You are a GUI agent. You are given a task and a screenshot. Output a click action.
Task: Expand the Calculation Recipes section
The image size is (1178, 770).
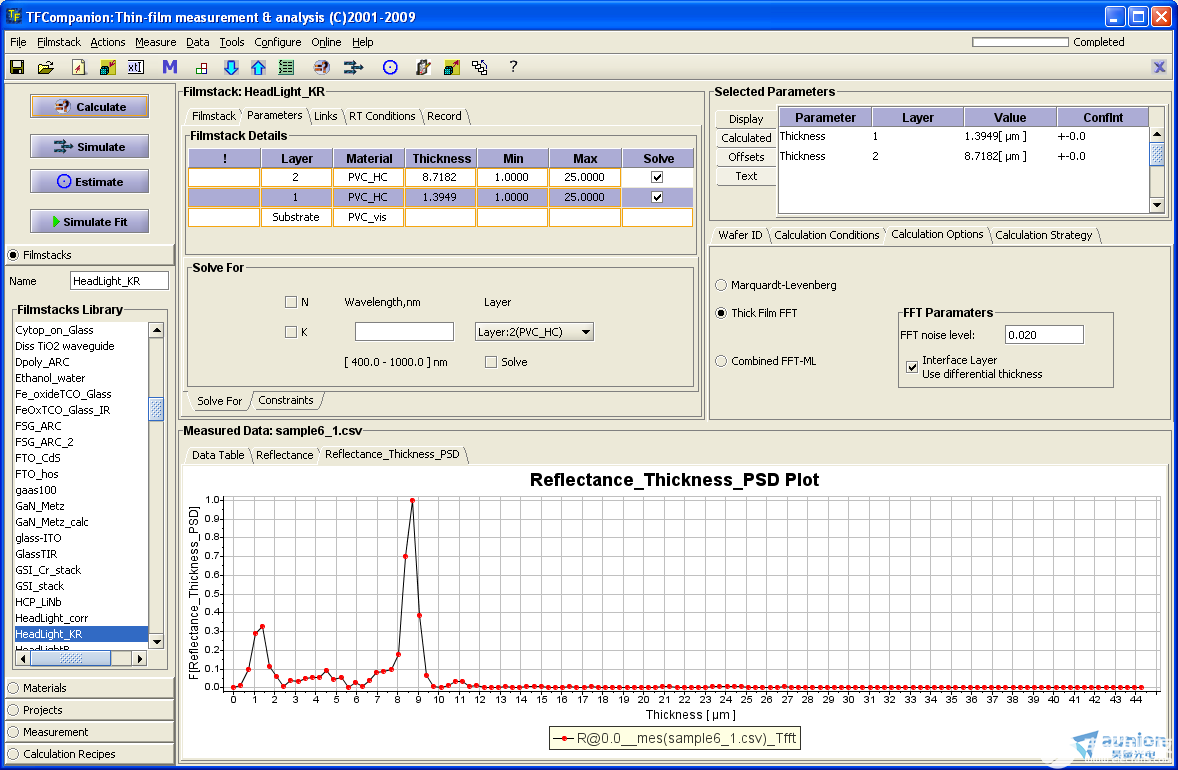click(69, 754)
